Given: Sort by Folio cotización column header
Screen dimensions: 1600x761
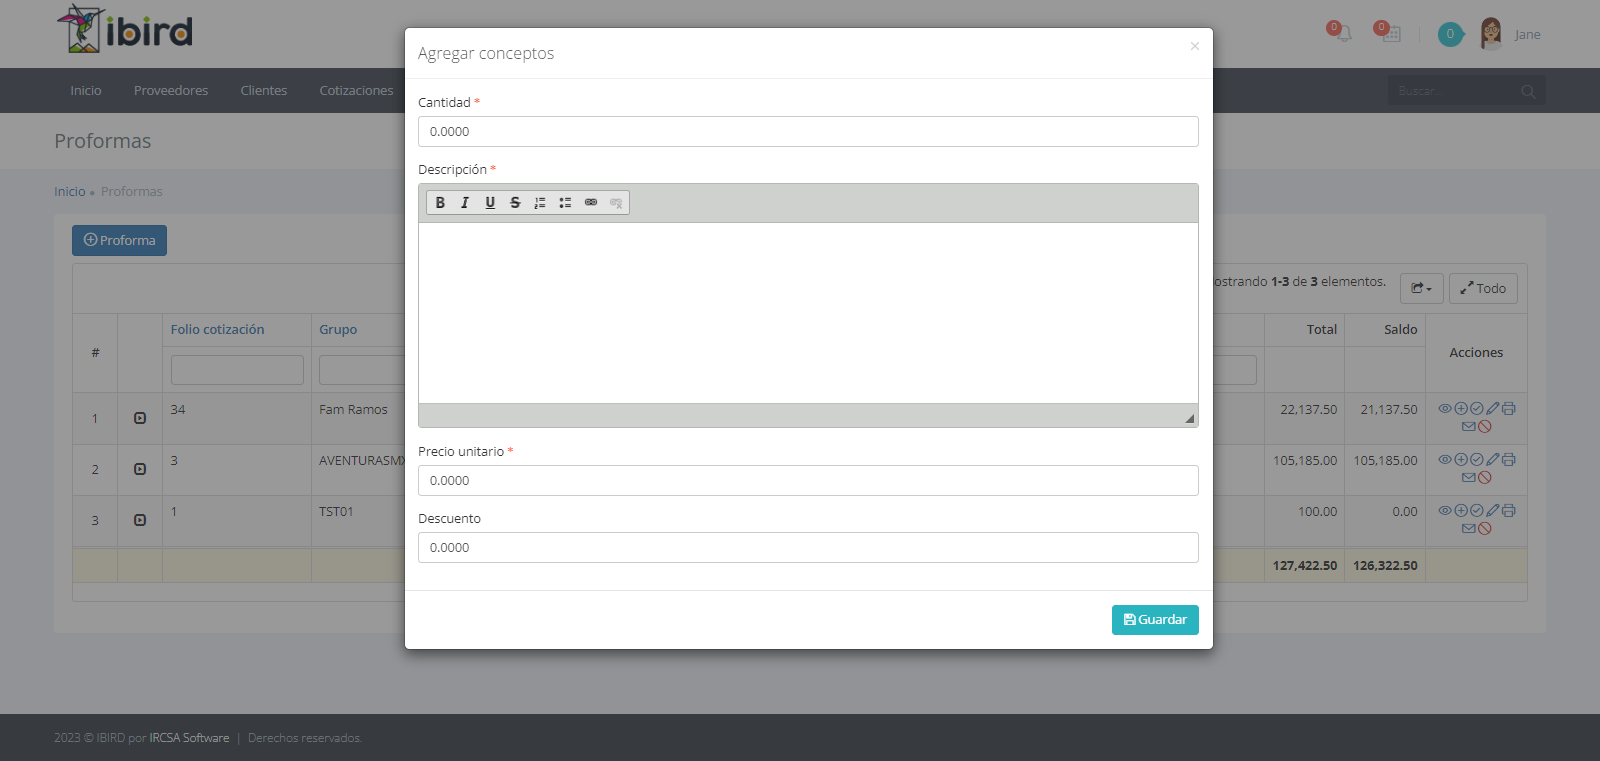Looking at the screenshot, I should pos(217,329).
